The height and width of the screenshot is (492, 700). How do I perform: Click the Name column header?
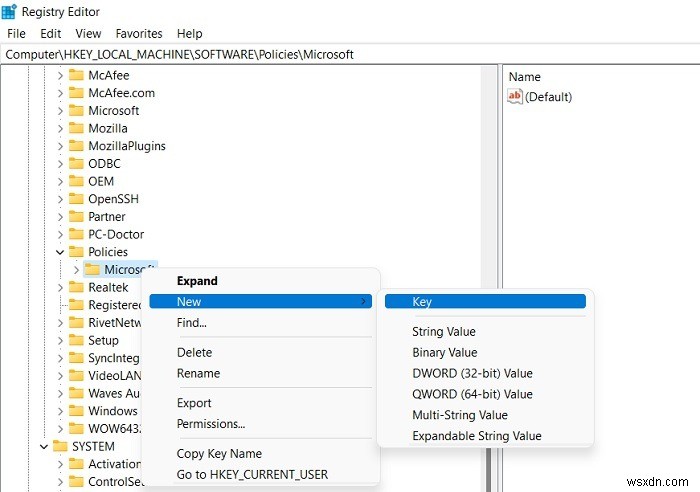[525, 76]
